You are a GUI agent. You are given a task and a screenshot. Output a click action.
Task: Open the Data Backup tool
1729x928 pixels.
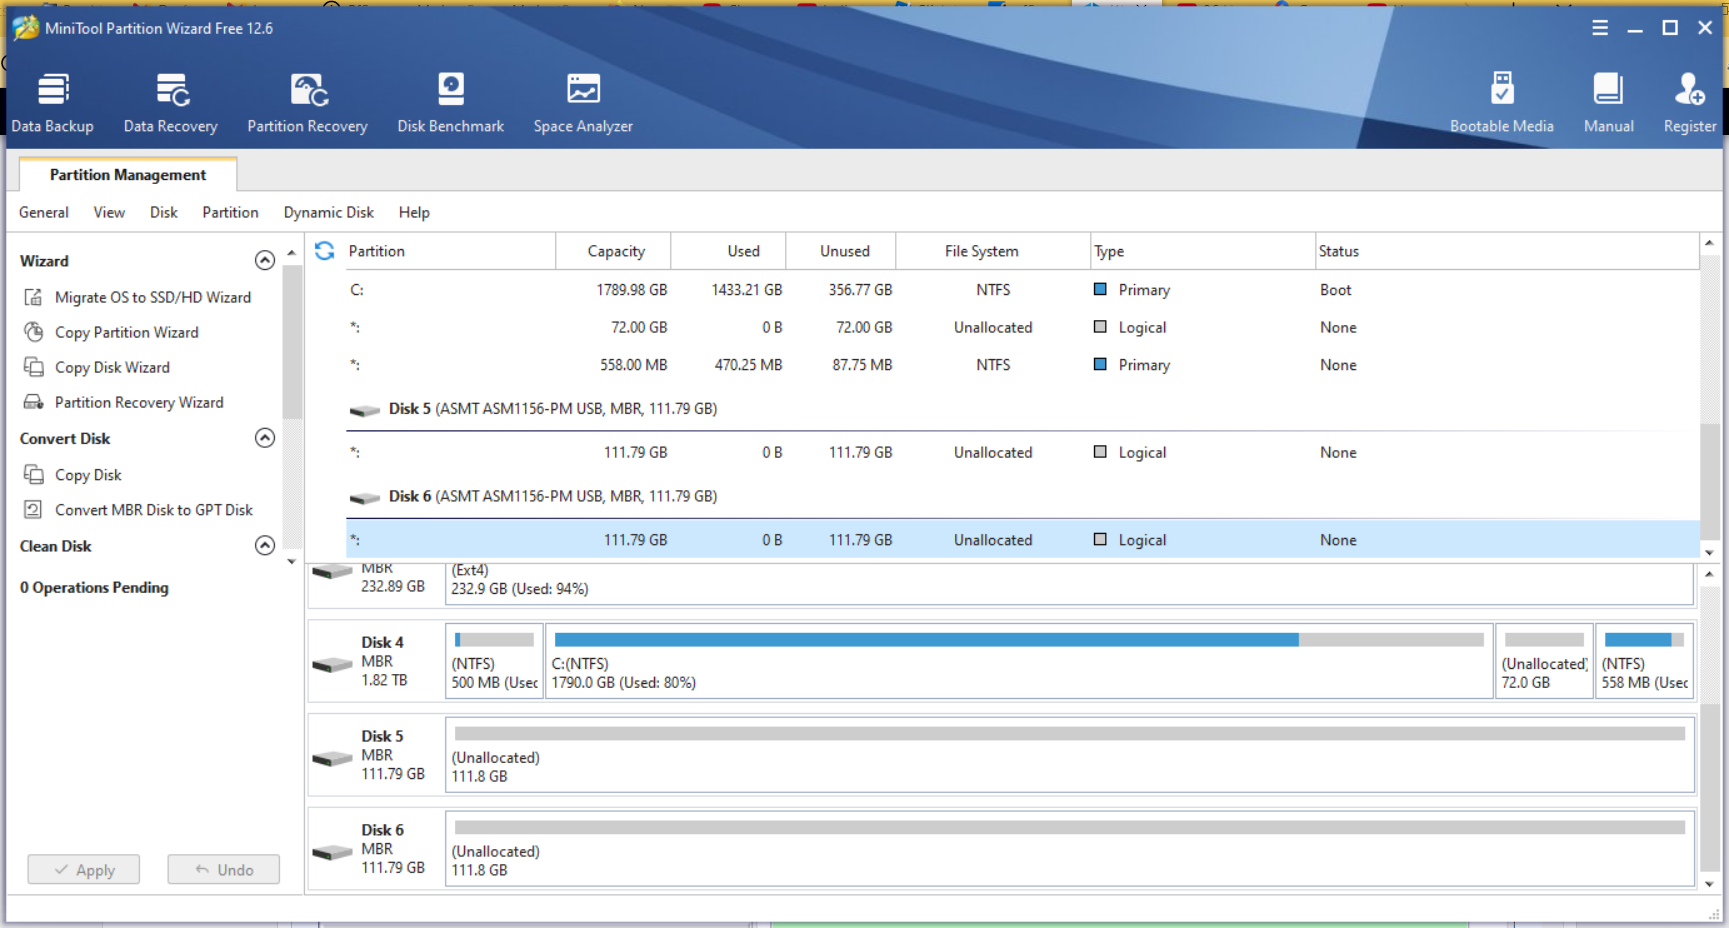52,102
